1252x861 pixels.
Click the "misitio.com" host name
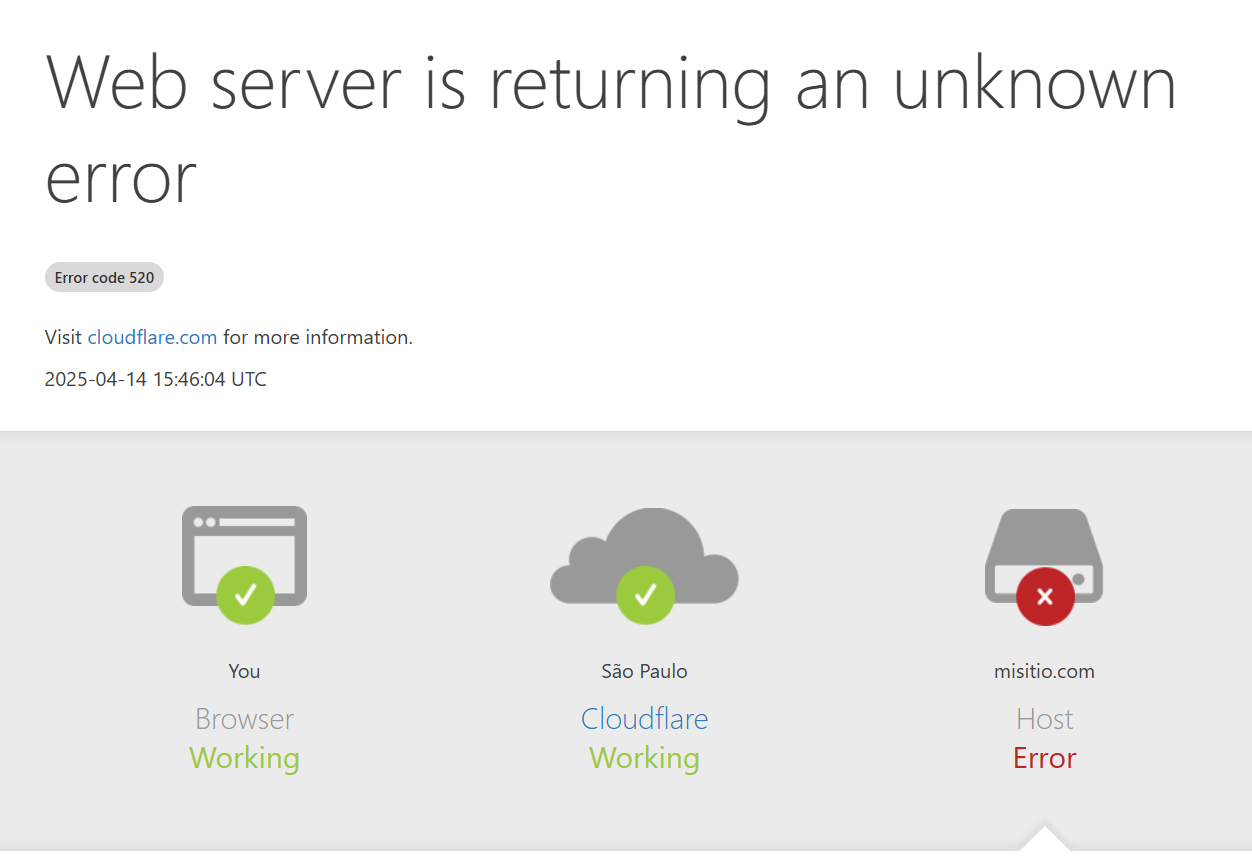(1045, 671)
